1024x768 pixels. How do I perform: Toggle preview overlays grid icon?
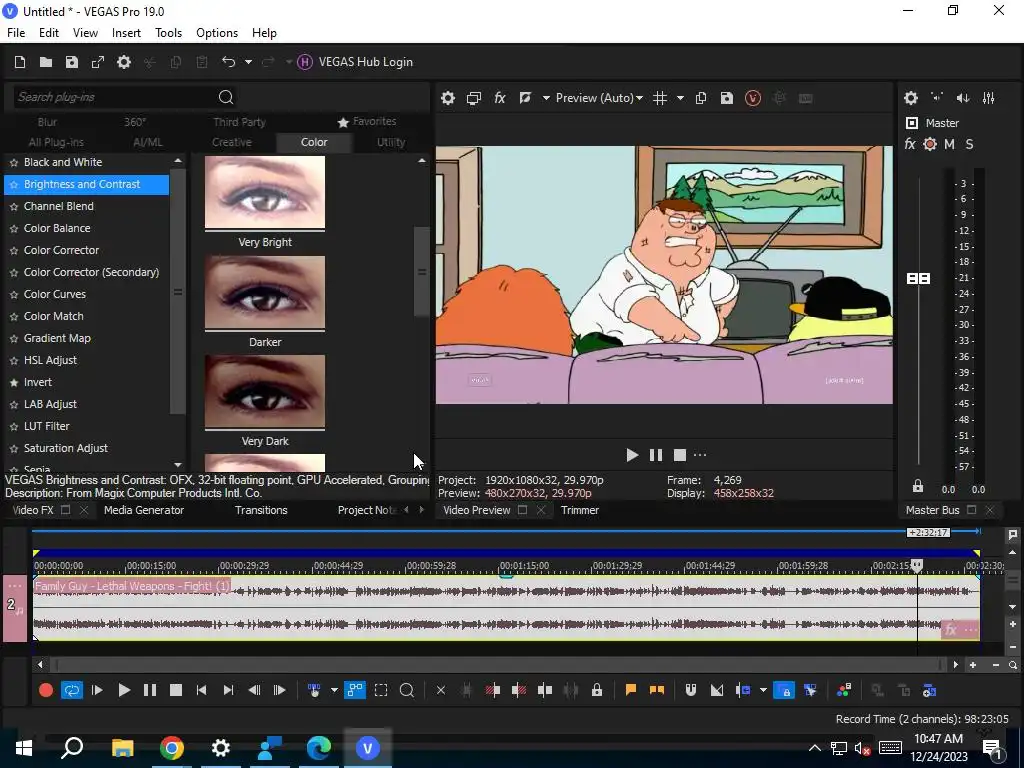[660, 98]
